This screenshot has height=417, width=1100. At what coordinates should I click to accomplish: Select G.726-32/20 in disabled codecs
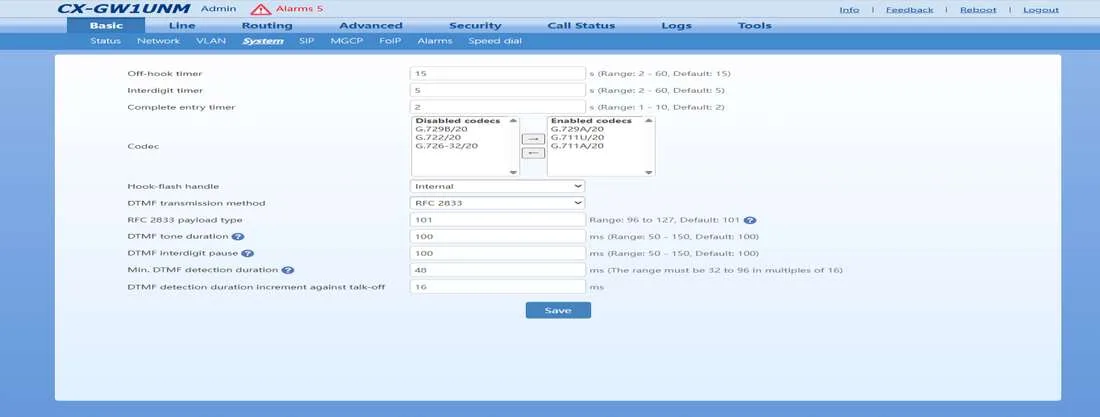(446, 146)
